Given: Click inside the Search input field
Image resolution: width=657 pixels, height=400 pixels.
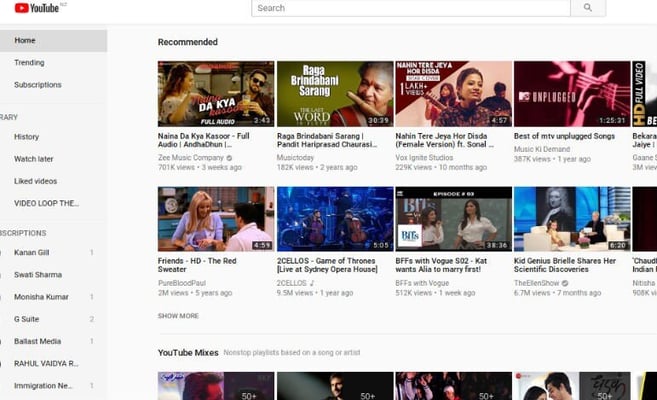Looking at the screenshot, I should tap(410, 8).
